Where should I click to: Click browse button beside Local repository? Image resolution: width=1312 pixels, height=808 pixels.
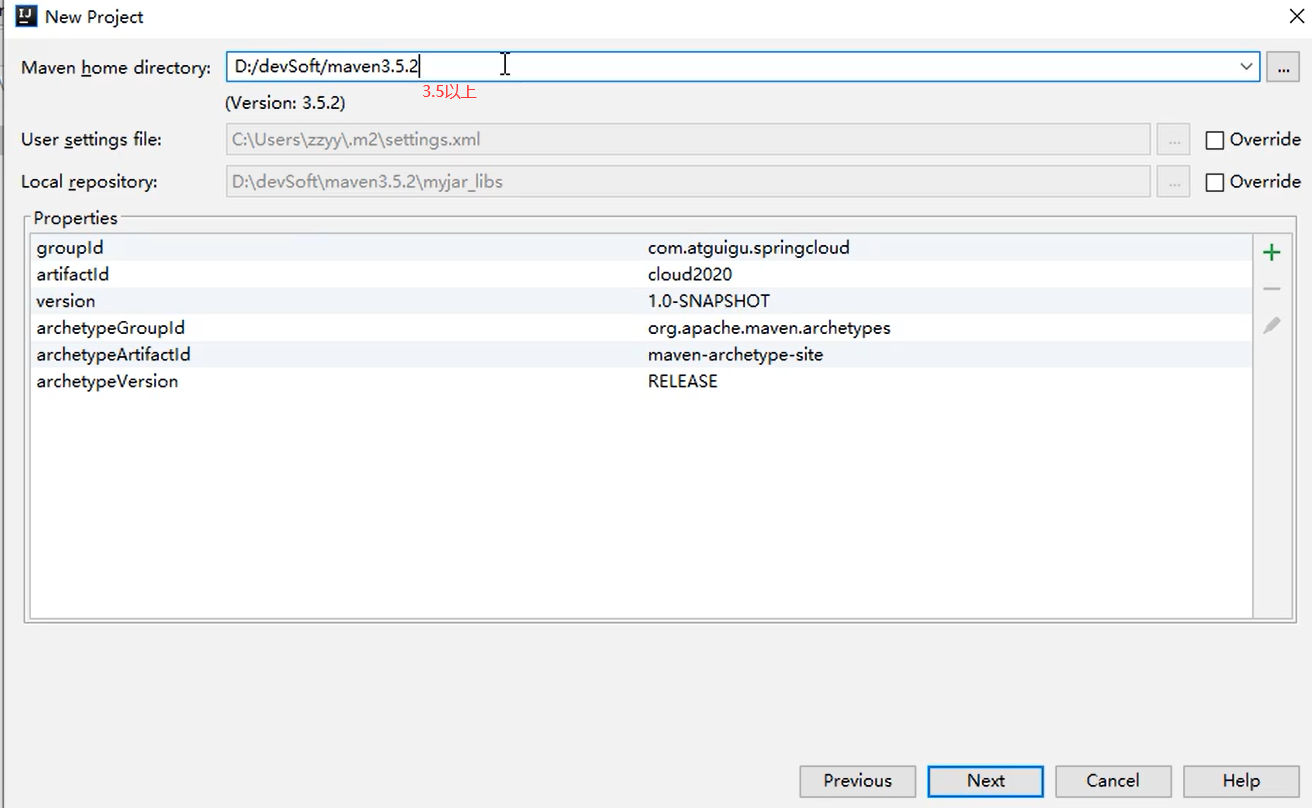pyautogui.click(x=1174, y=182)
